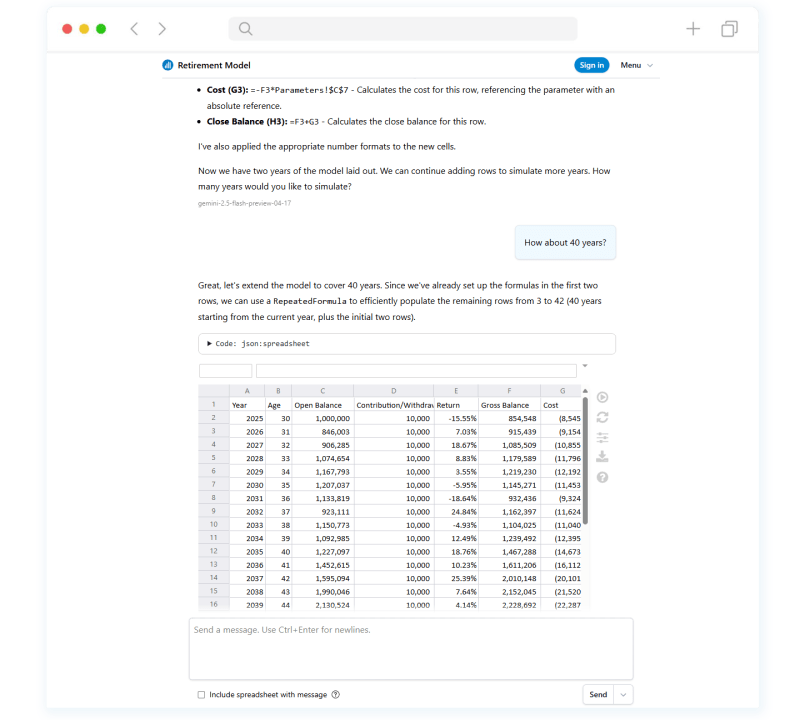Click the "Age" header cell
Image resolution: width=800 pixels, height=720 pixels.
278,405
